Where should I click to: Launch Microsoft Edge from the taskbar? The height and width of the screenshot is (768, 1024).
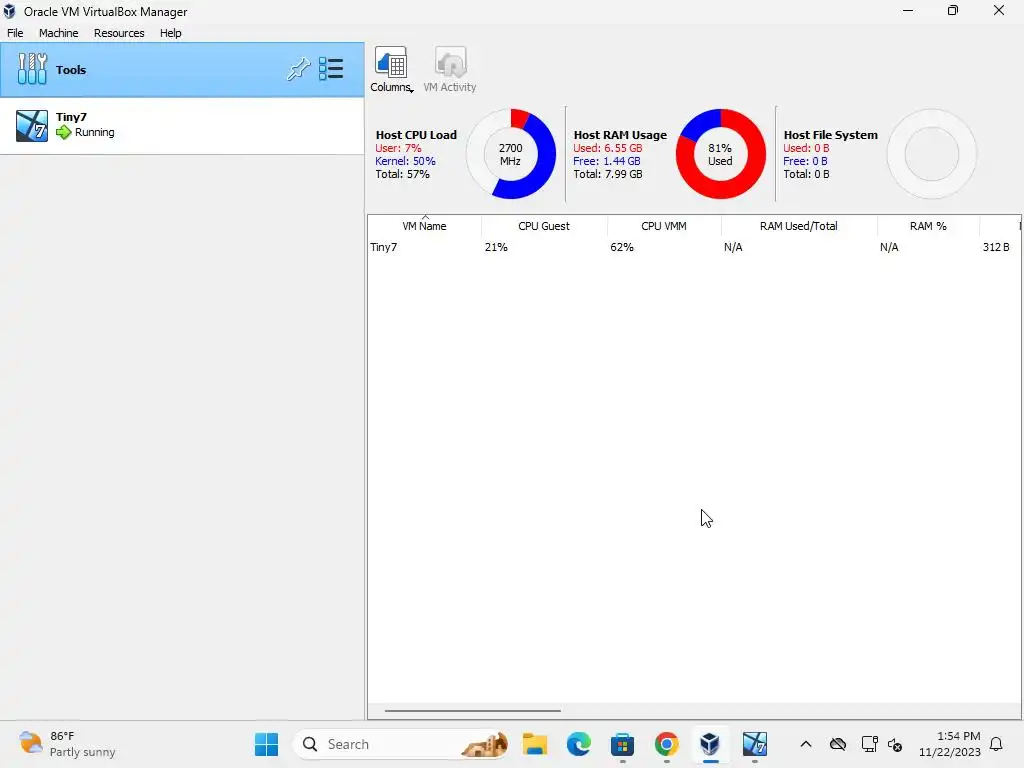click(579, 744)
